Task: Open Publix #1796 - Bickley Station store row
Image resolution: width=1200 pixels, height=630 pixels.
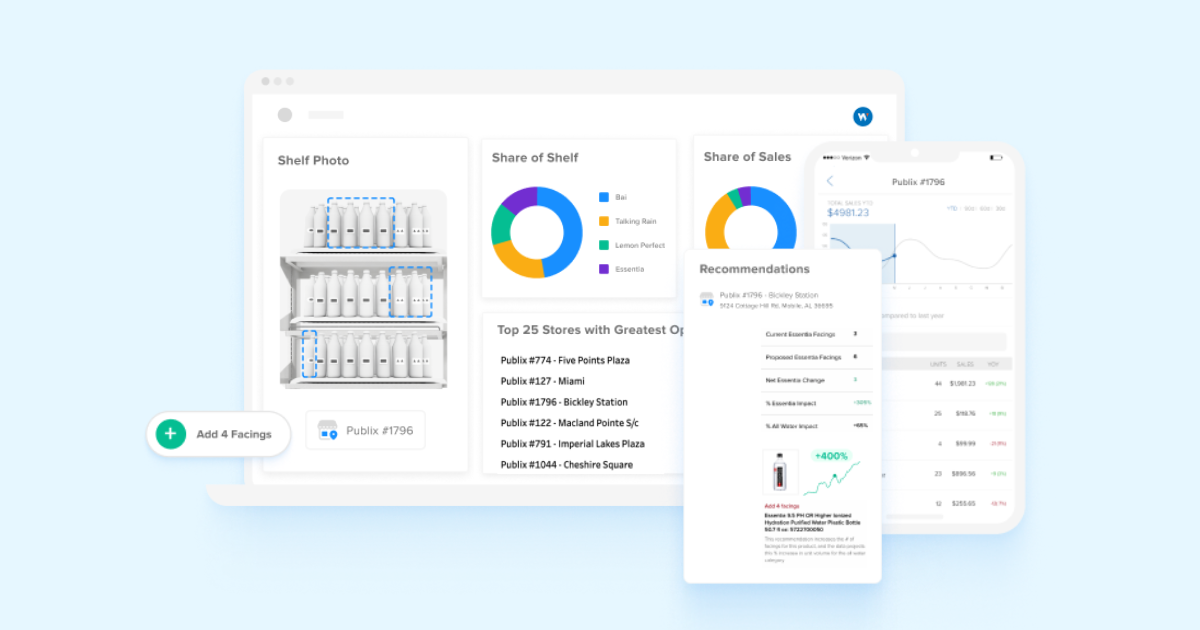Action: coord(564,402)
